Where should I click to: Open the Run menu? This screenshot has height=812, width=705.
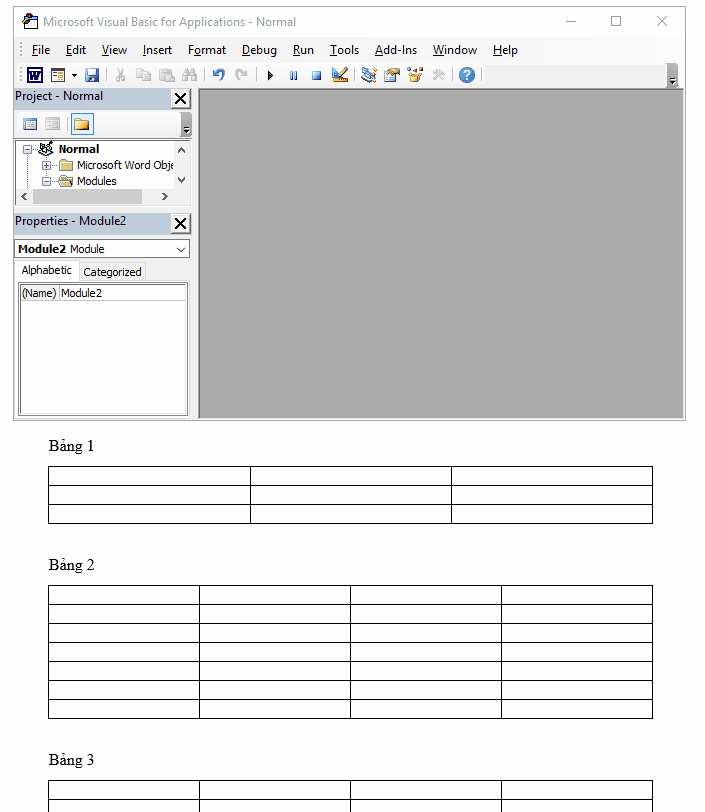point(303,50)
